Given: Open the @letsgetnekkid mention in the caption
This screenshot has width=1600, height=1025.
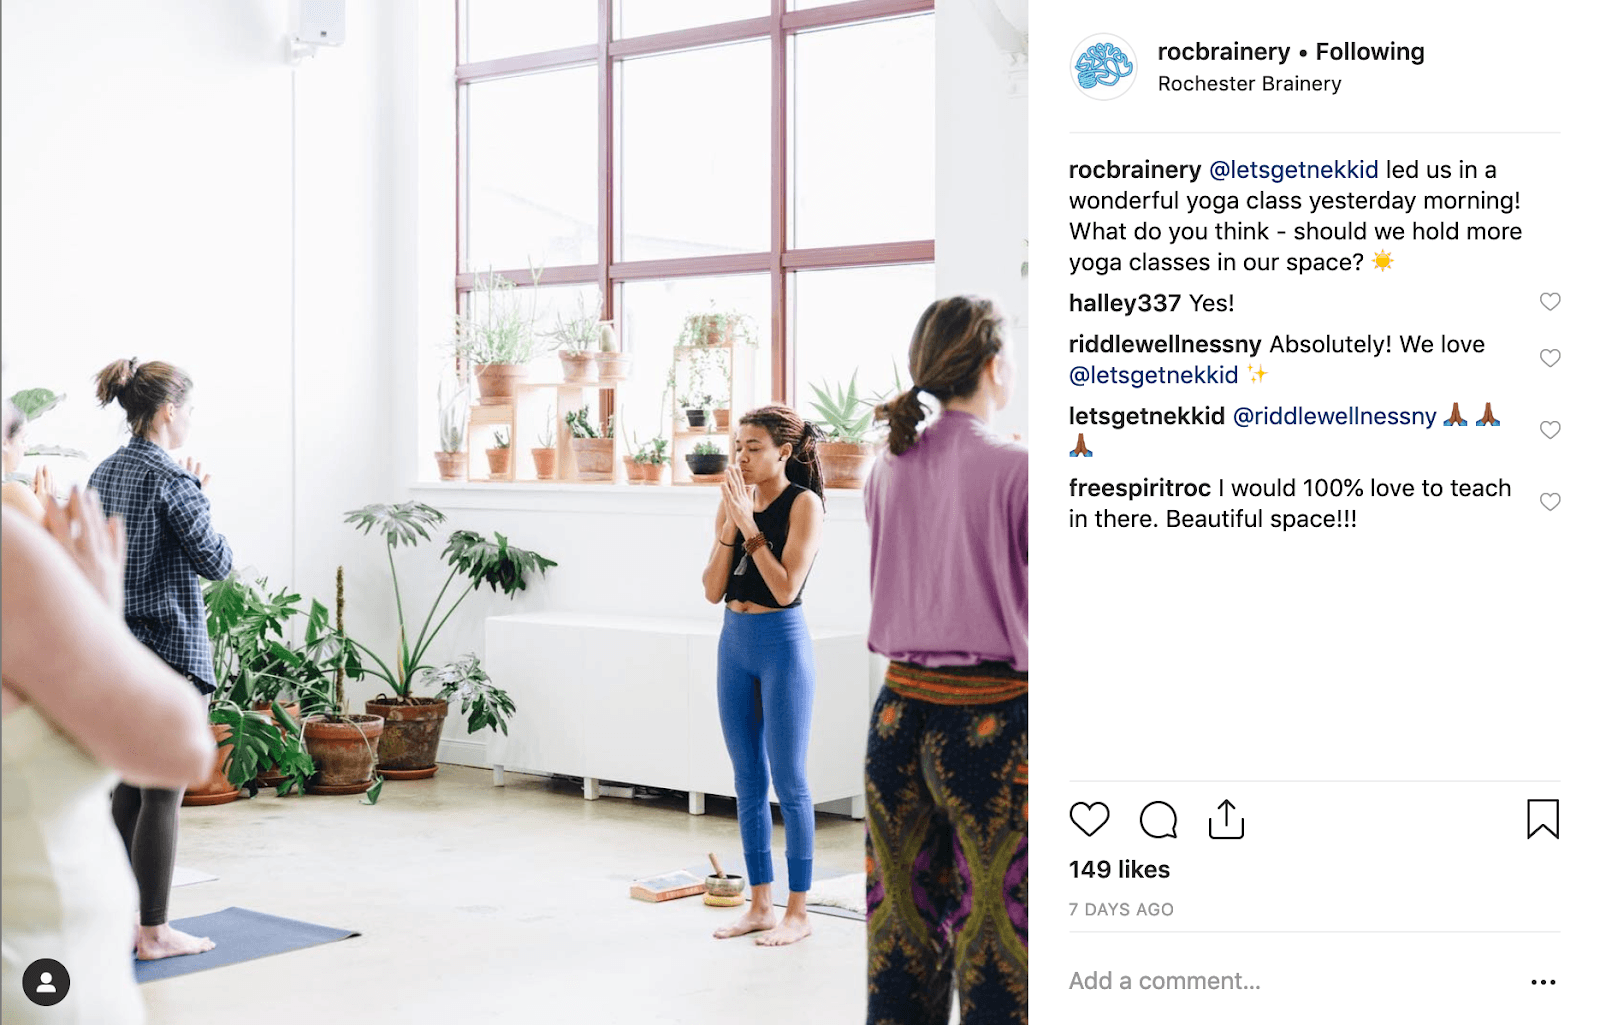Looking at the screenshot, I should click(1294, 170).
